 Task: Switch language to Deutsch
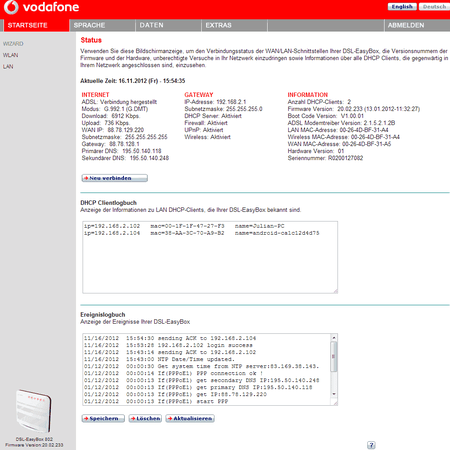tap(434, 7)
